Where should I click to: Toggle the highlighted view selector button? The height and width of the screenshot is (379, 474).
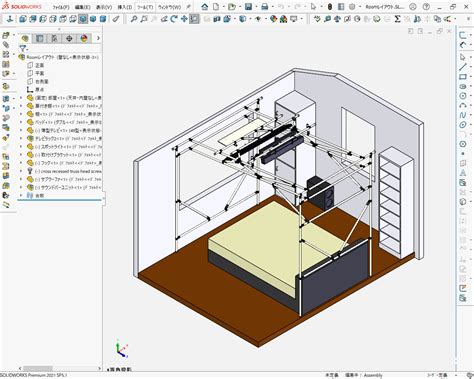click(x=194, y=19)
